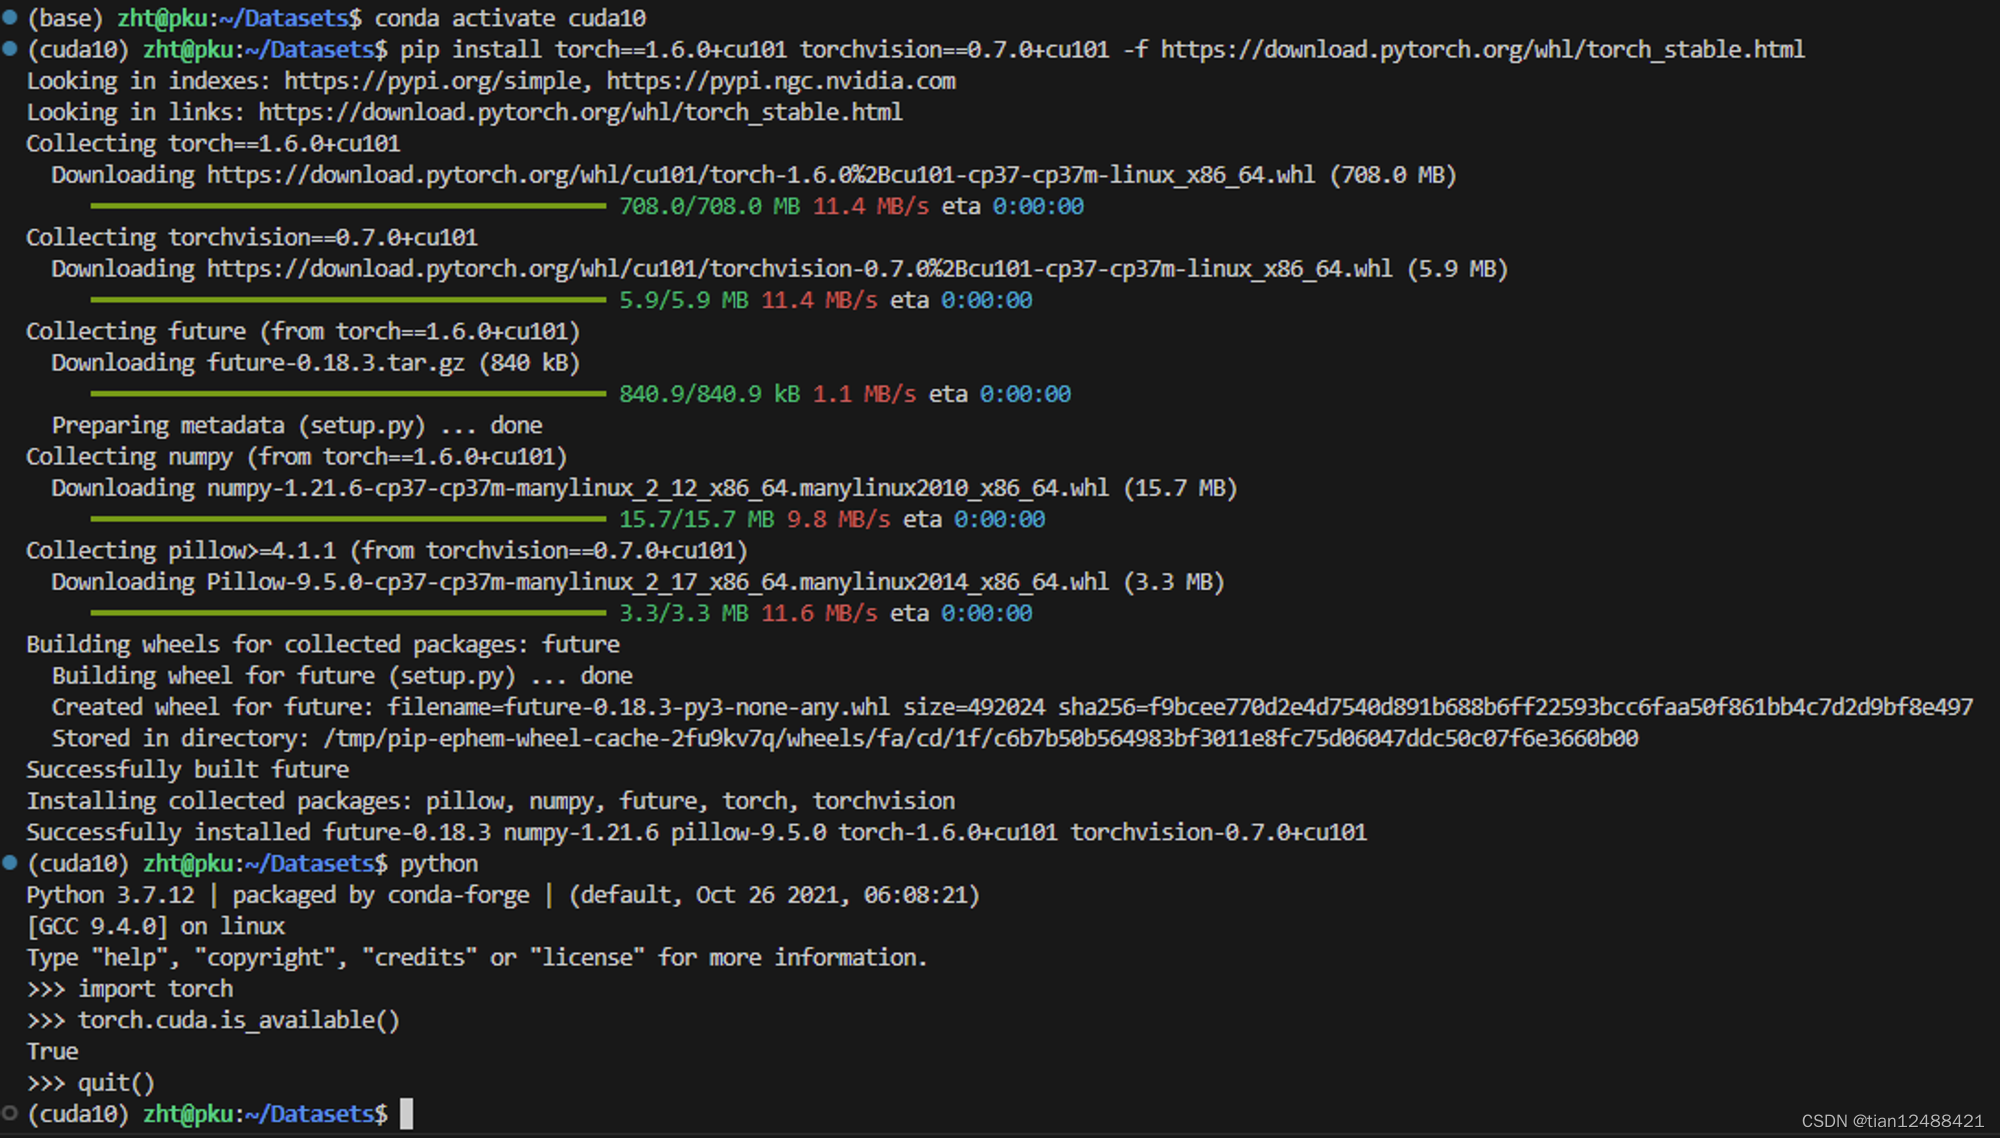Select the True output below is_available
The width and height of the screenshot is (2000, 1138).
(x=52, y=1050)
